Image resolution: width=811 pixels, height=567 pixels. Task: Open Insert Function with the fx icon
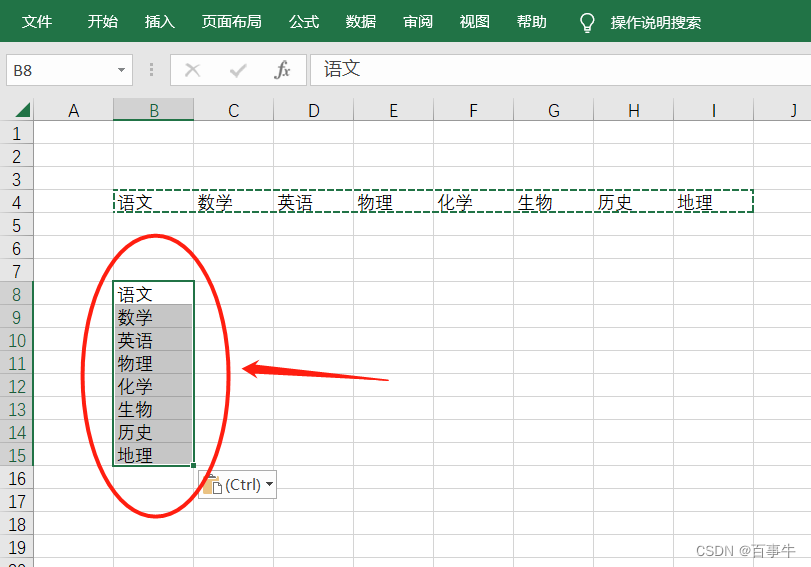pos(282,70)
